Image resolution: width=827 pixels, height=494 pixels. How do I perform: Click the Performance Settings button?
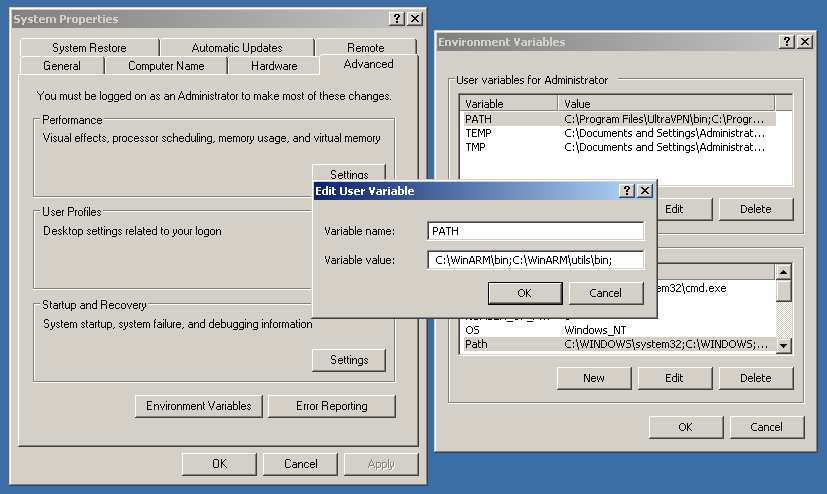(x=349, y=173)
